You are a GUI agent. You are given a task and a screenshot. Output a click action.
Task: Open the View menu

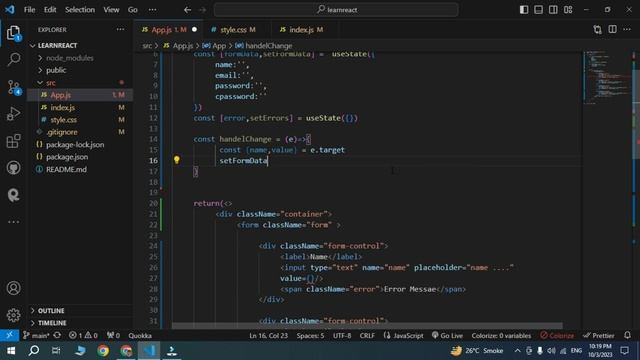pos(111,9)
